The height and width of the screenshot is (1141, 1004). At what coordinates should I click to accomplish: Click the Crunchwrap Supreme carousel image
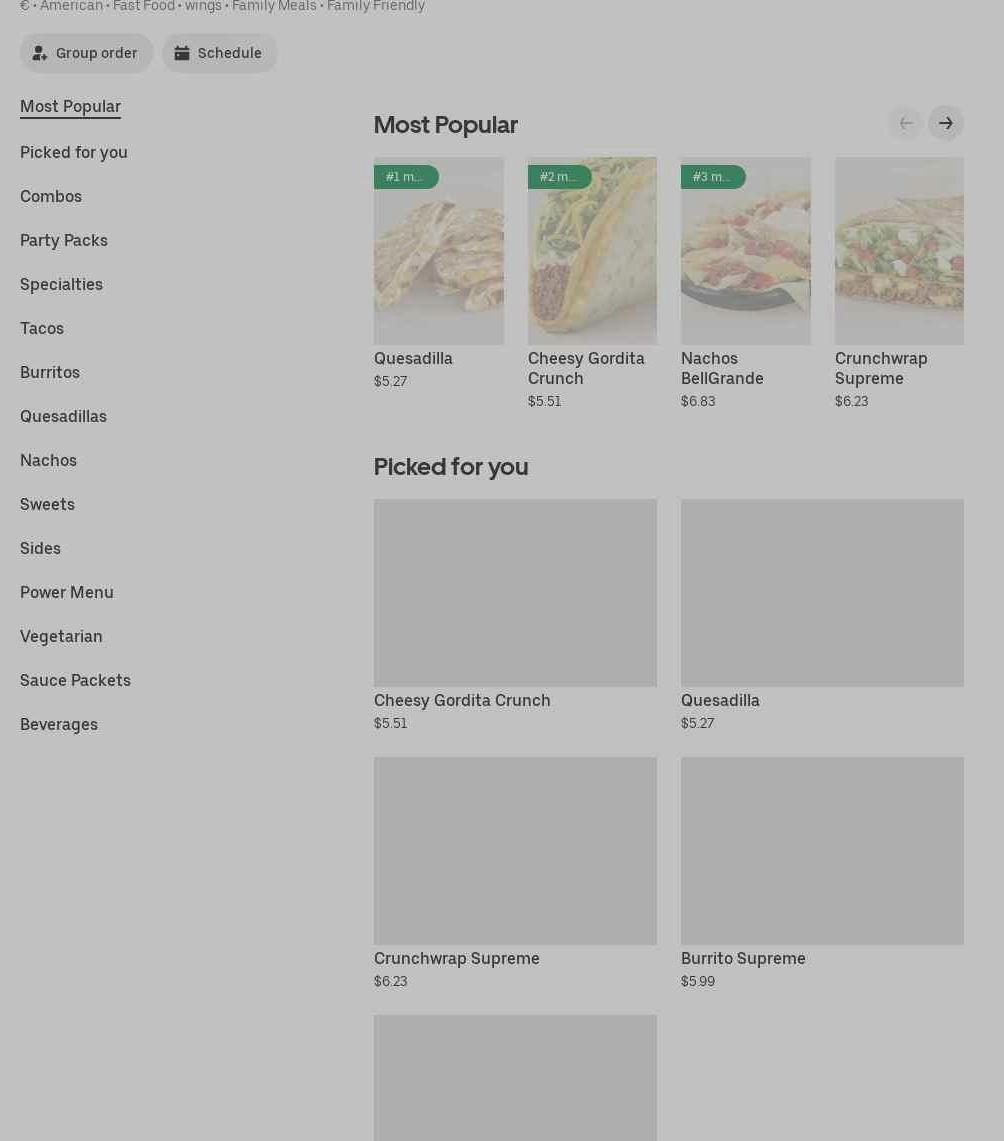898,251
